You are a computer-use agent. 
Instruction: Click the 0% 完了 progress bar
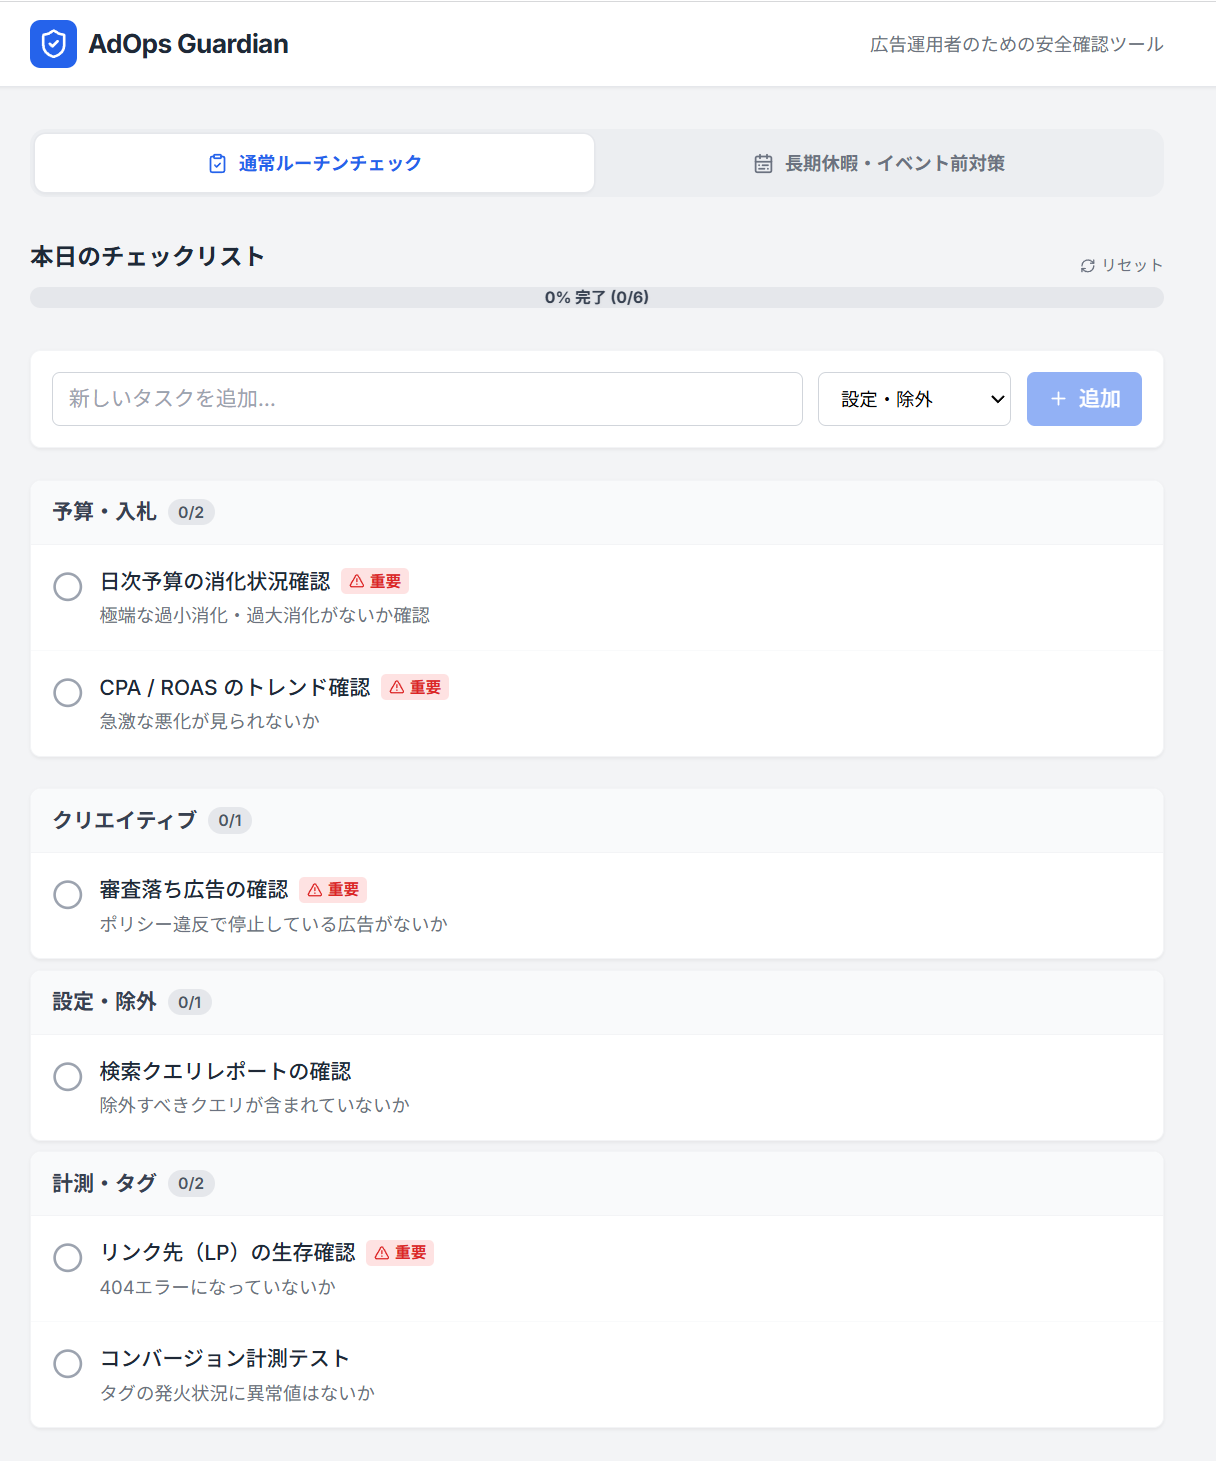[x=597, y=297]
